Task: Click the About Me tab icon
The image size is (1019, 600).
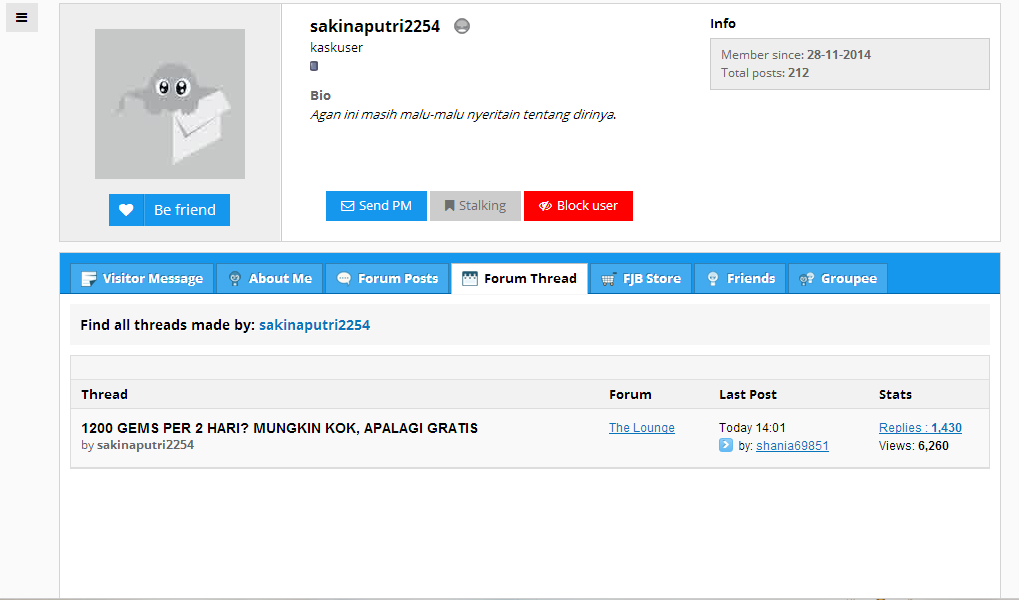Action: pyautogui.click(x=235, y=279)
